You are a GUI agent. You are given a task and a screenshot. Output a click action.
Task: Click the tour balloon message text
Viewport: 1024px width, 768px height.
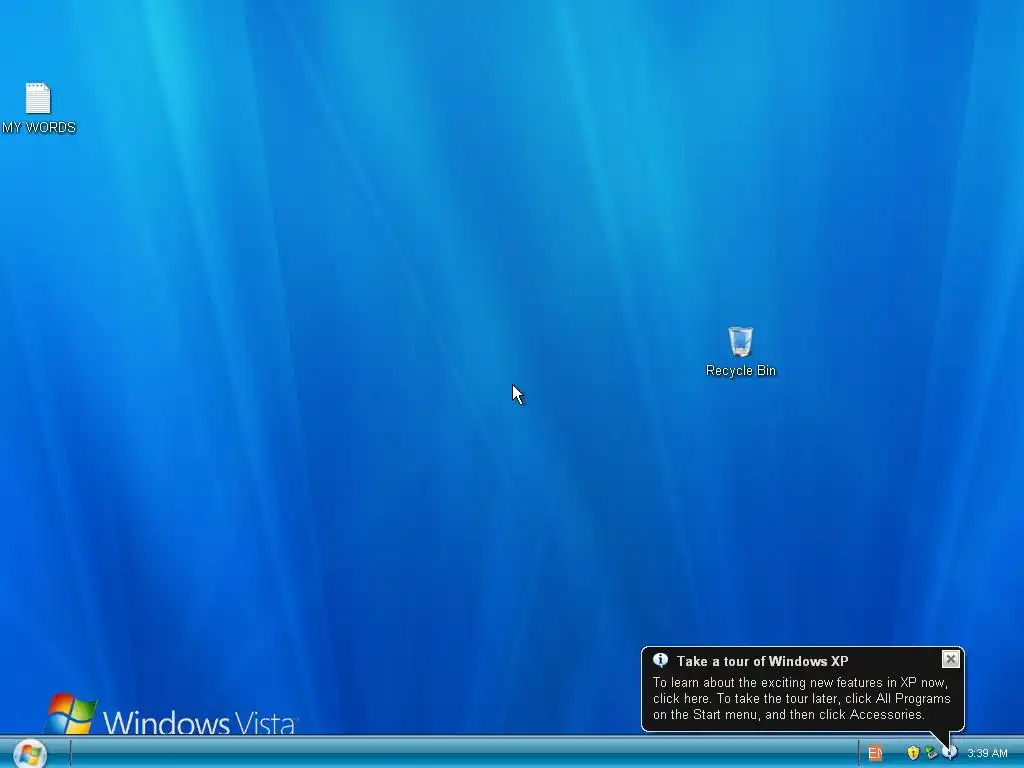[x=801, y=699]
